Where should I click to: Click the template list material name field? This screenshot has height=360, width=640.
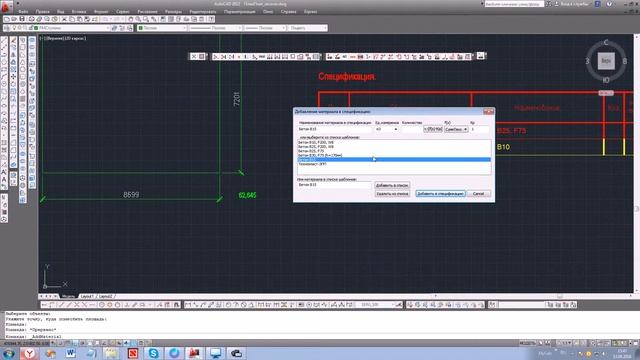(x=335, y=185)
